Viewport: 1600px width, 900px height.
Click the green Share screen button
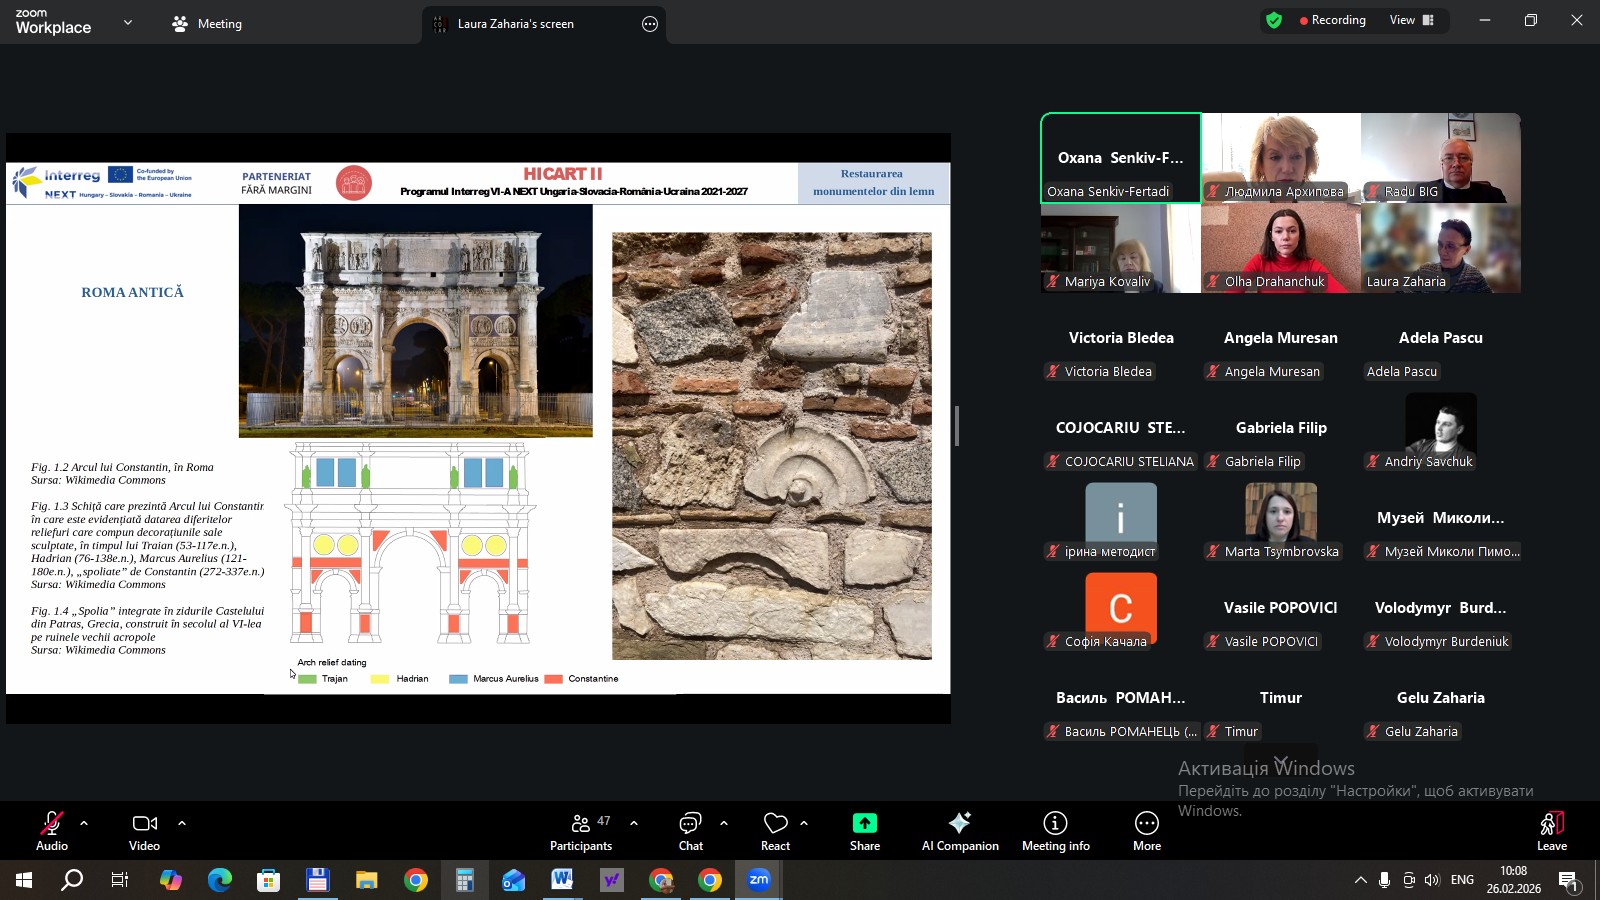pyautogui.click(x=864, y=830)
